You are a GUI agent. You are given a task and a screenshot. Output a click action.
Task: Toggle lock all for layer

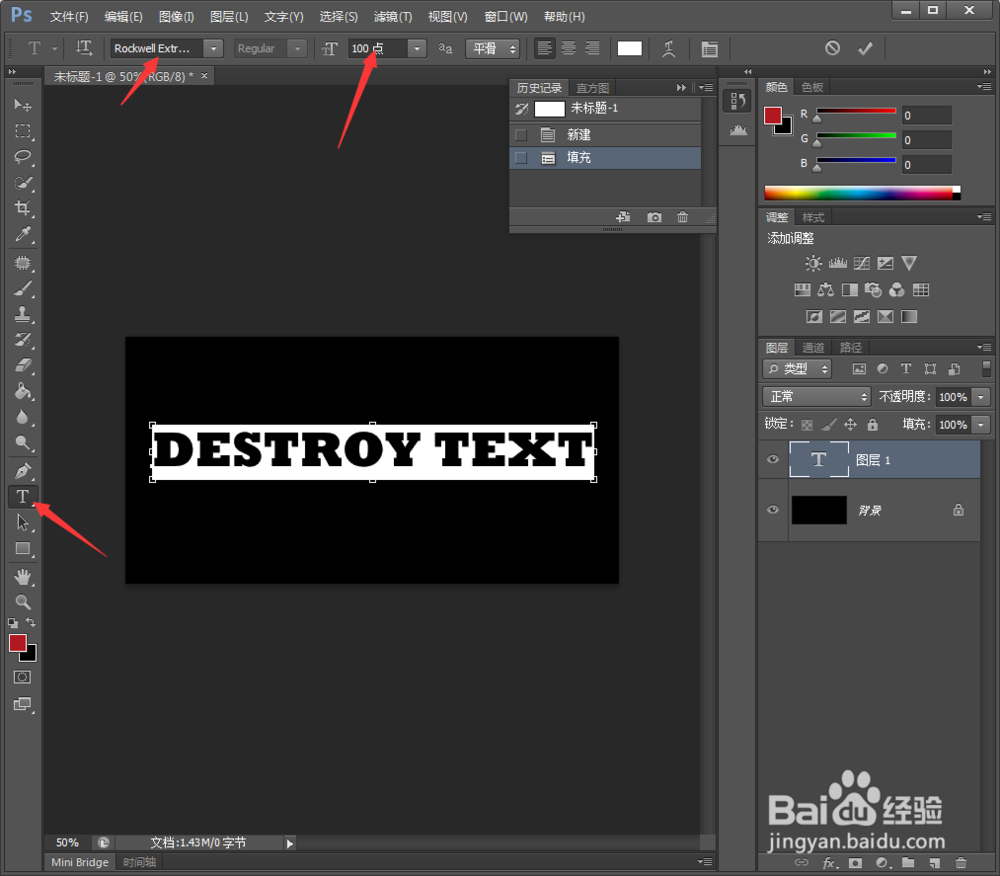click(872, 425)
